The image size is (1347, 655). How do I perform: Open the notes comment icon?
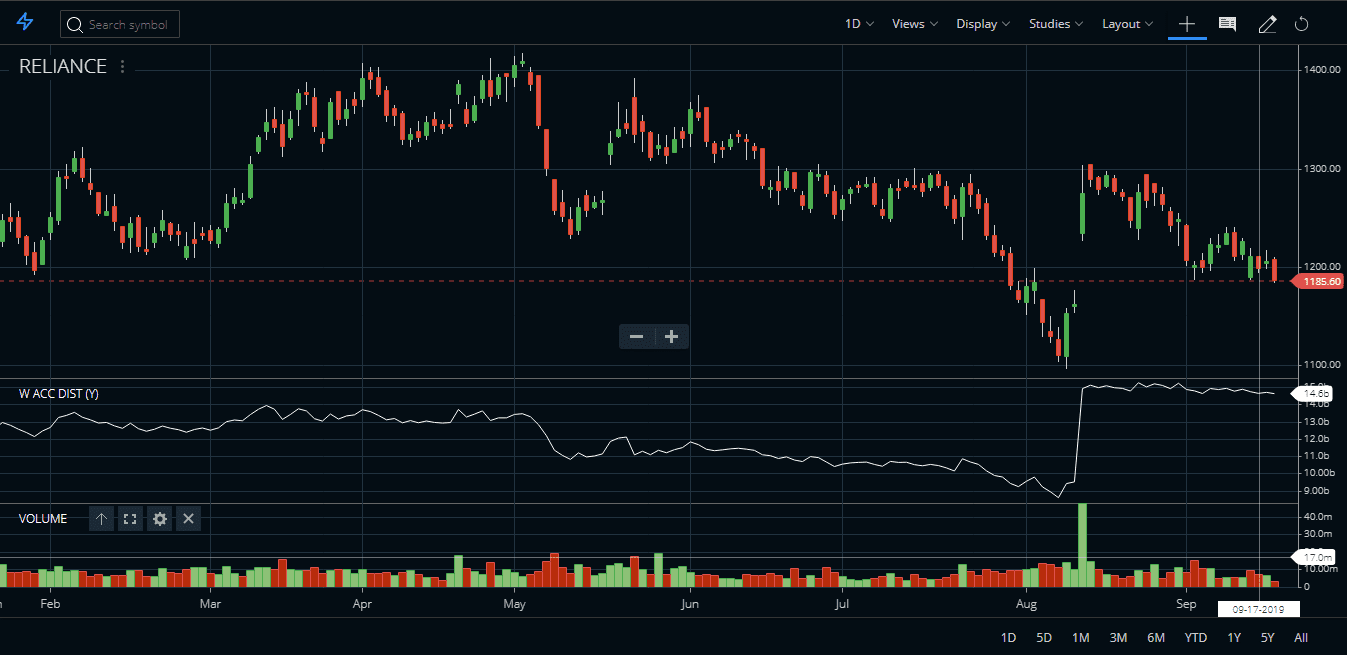click(1227, 24)
